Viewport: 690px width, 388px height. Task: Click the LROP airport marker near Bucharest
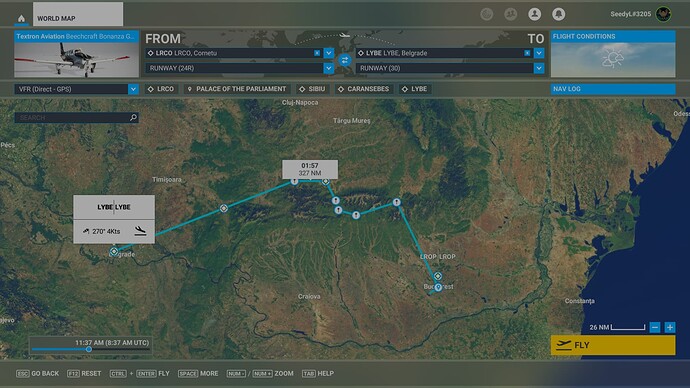pyautogui.click(x=438, y=276)
